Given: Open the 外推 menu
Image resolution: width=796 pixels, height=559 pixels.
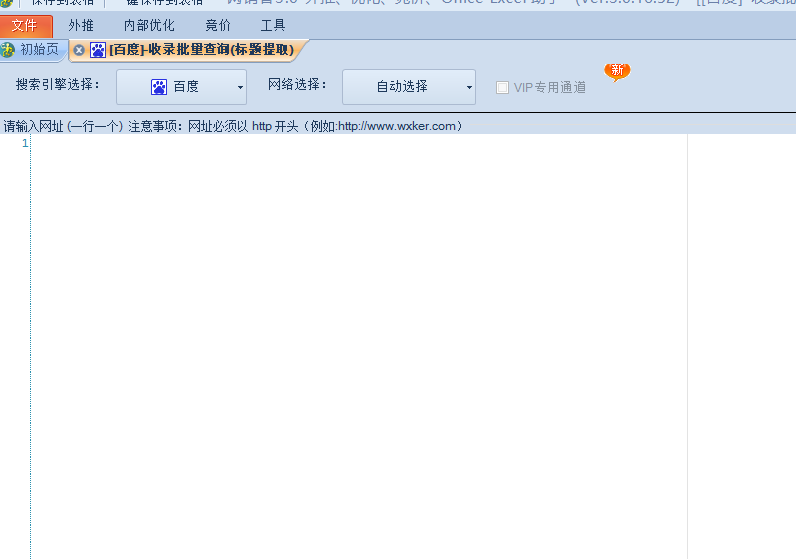Looking at the screenshot, I should [x=81, y=25].
